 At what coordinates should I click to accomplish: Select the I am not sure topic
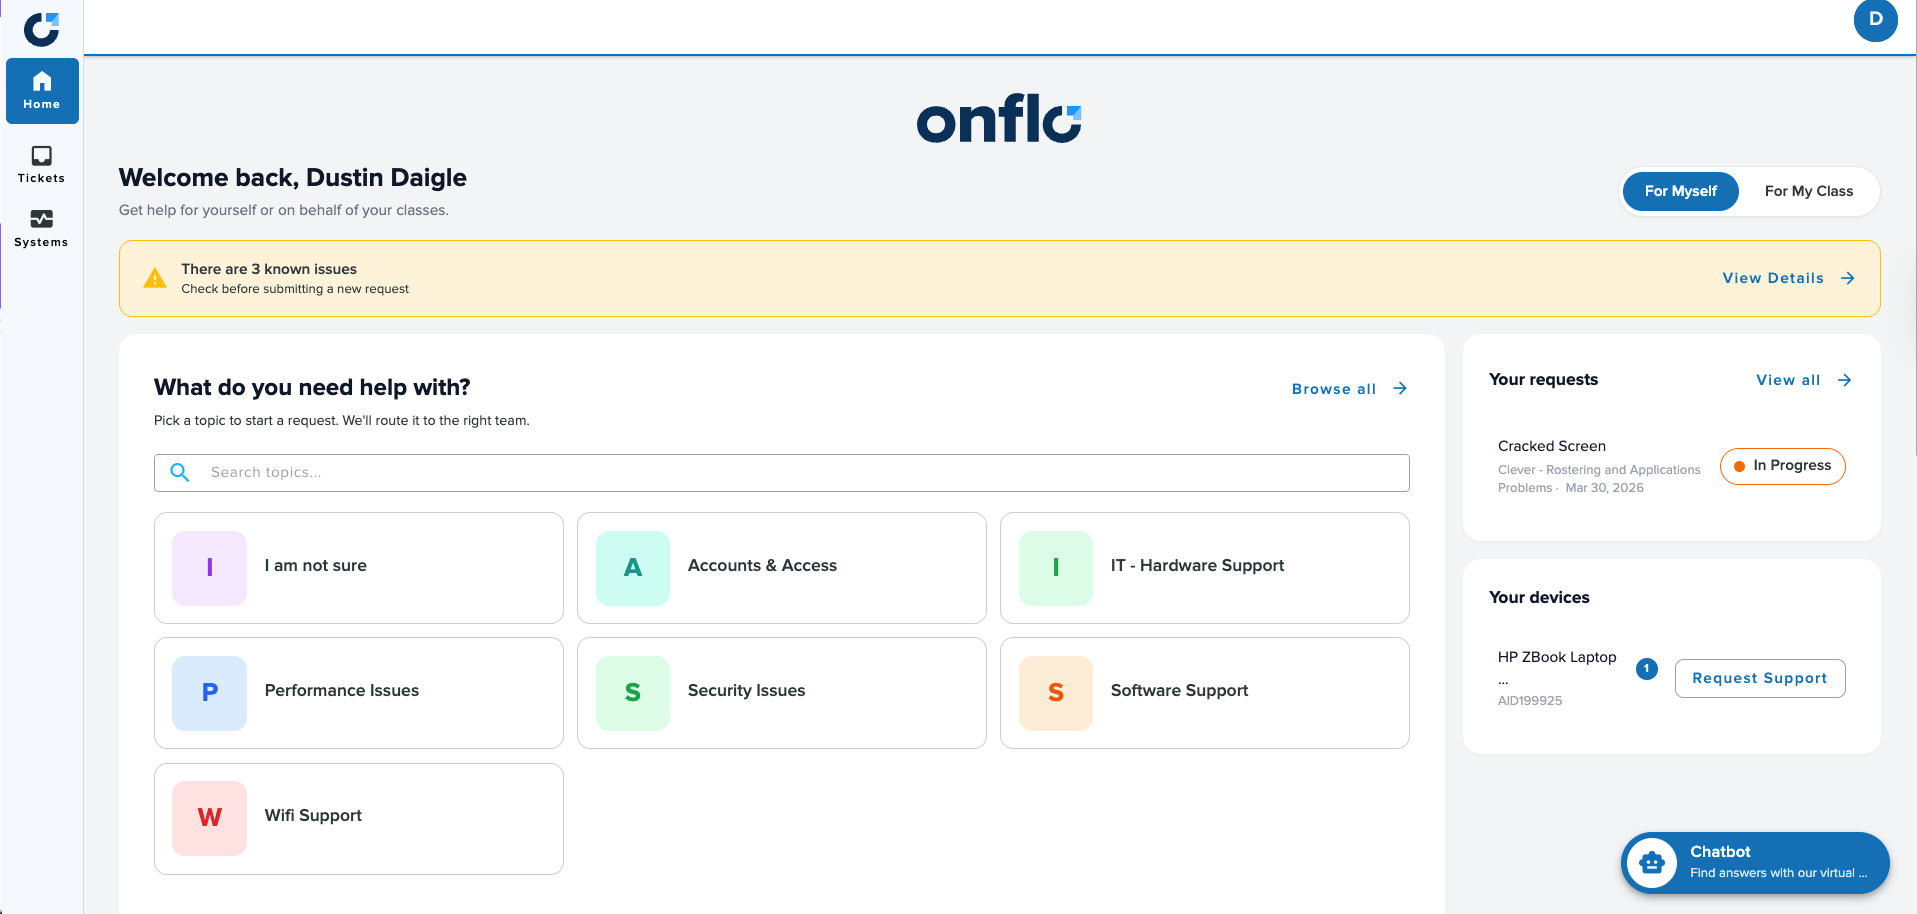click(x=359, y=568)
